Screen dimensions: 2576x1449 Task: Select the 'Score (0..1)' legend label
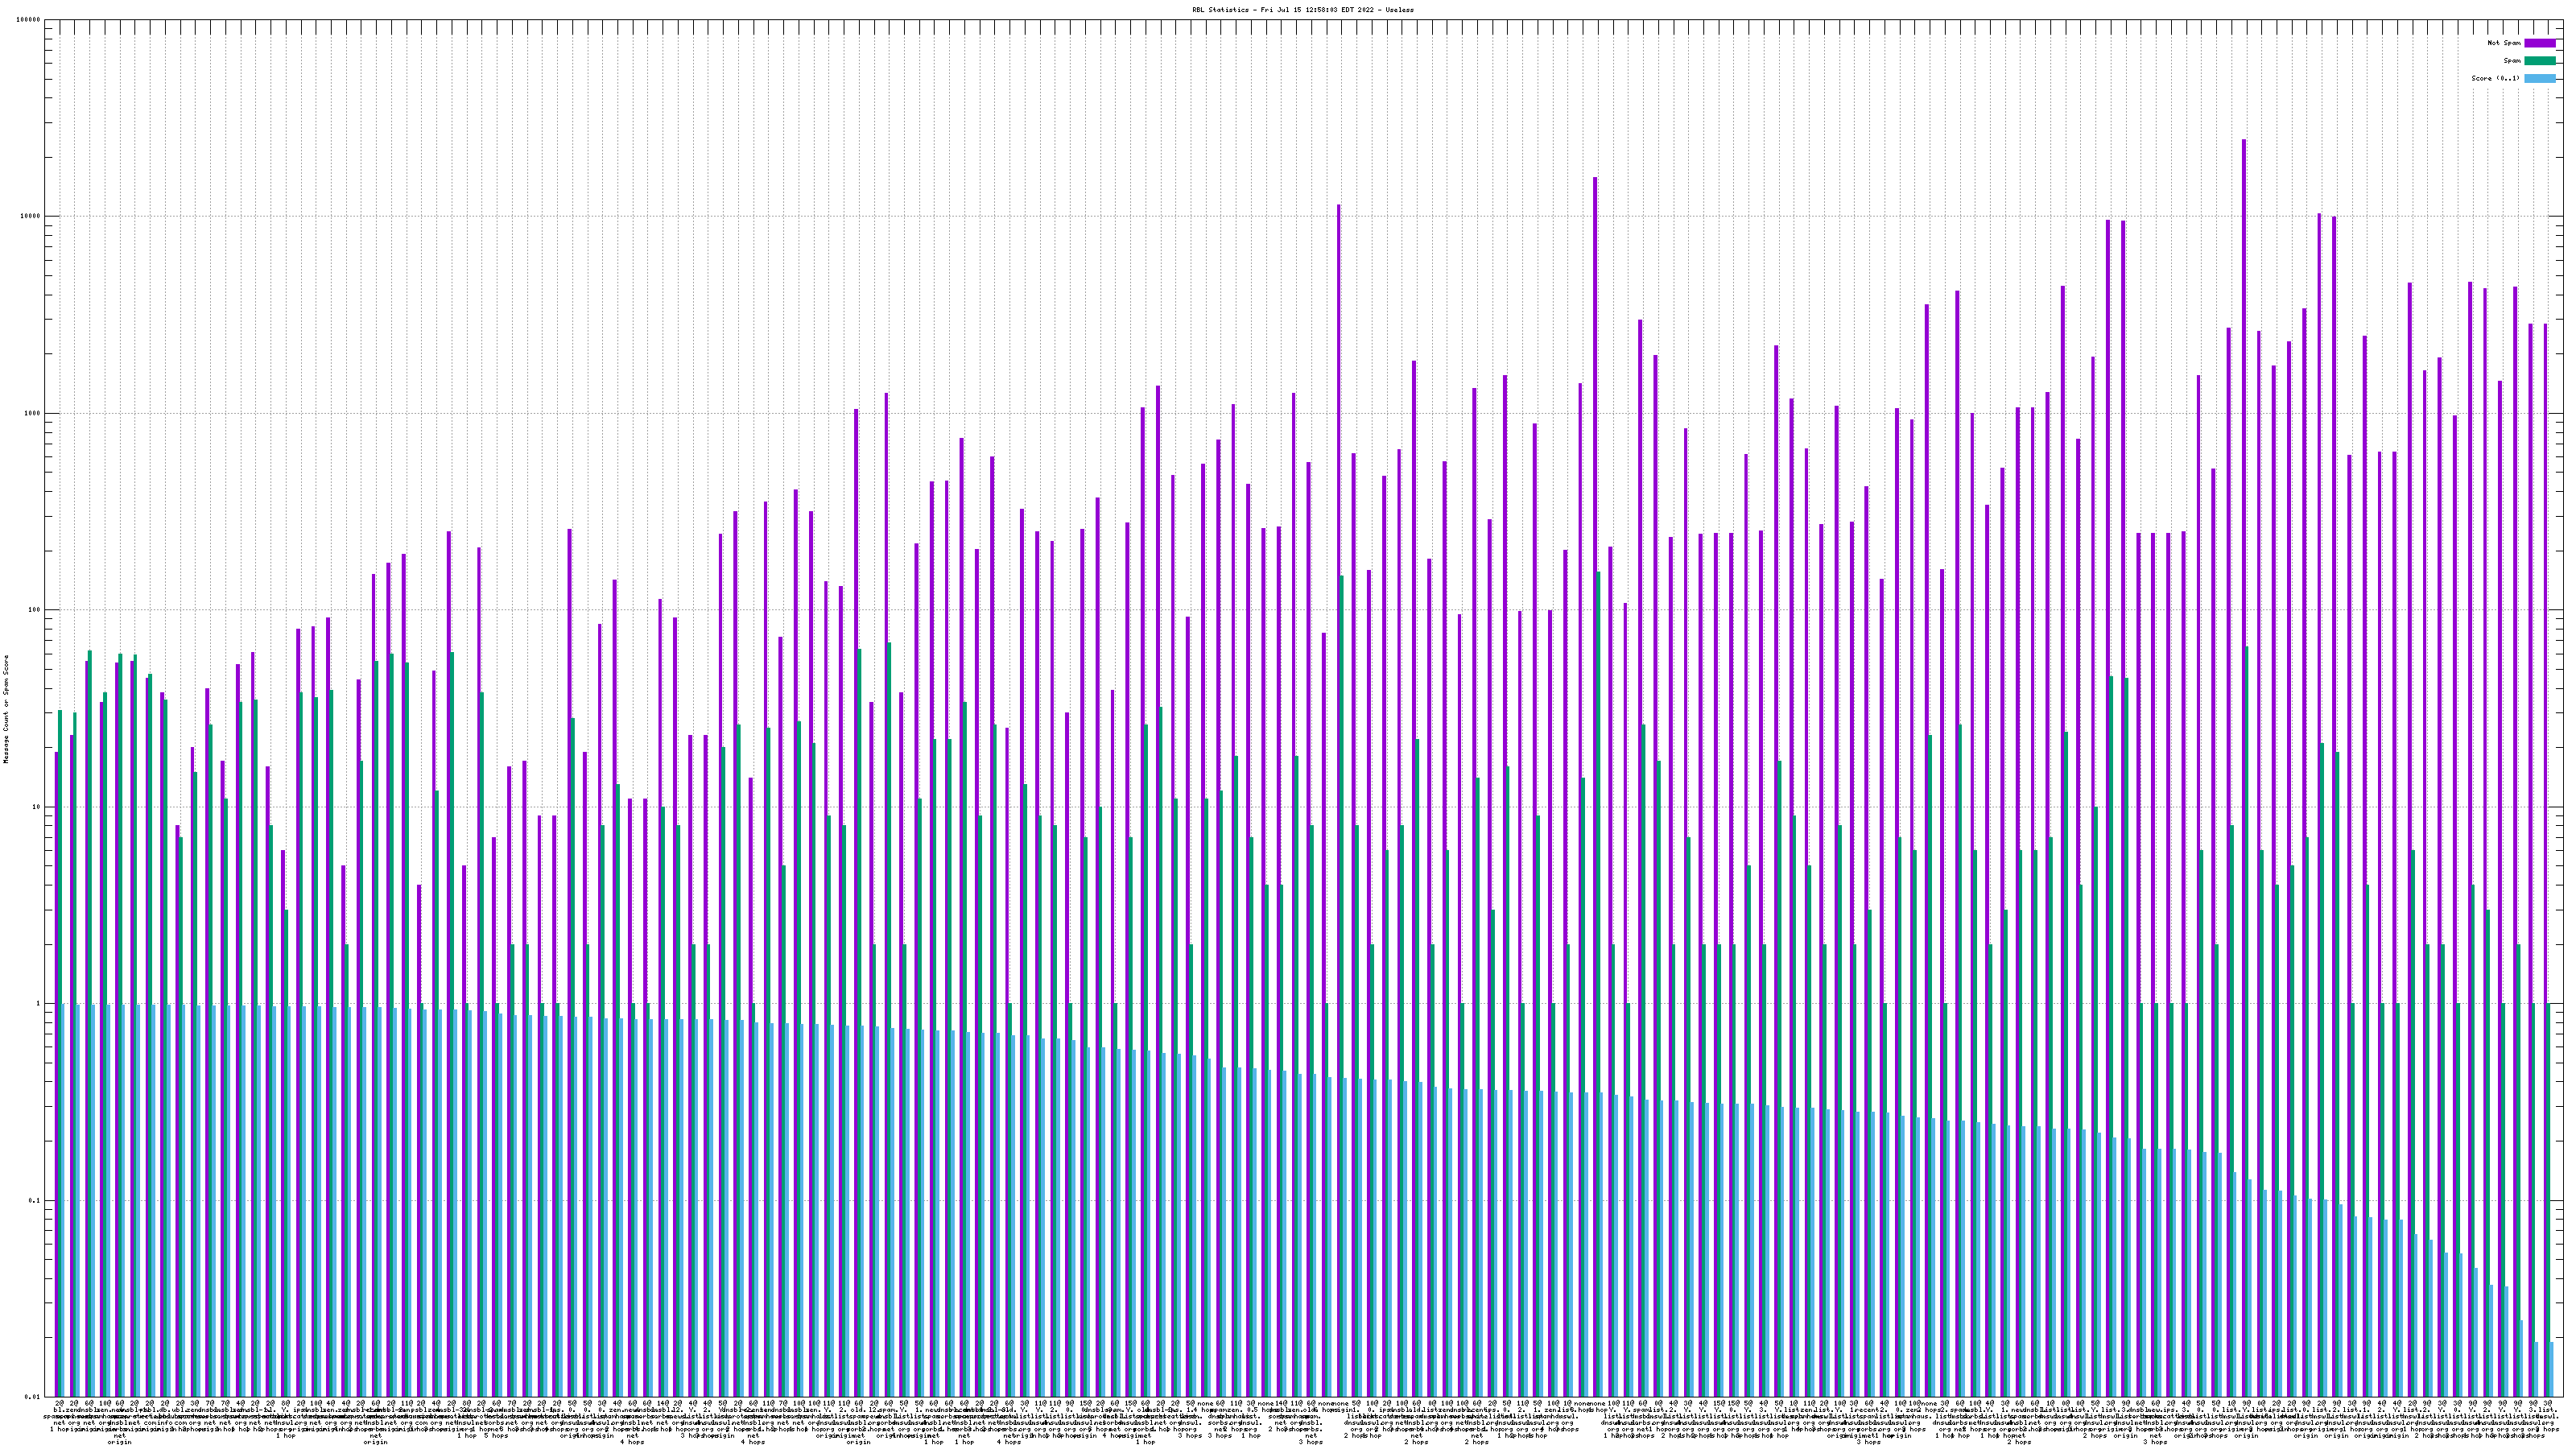(x=2495, y=78)
